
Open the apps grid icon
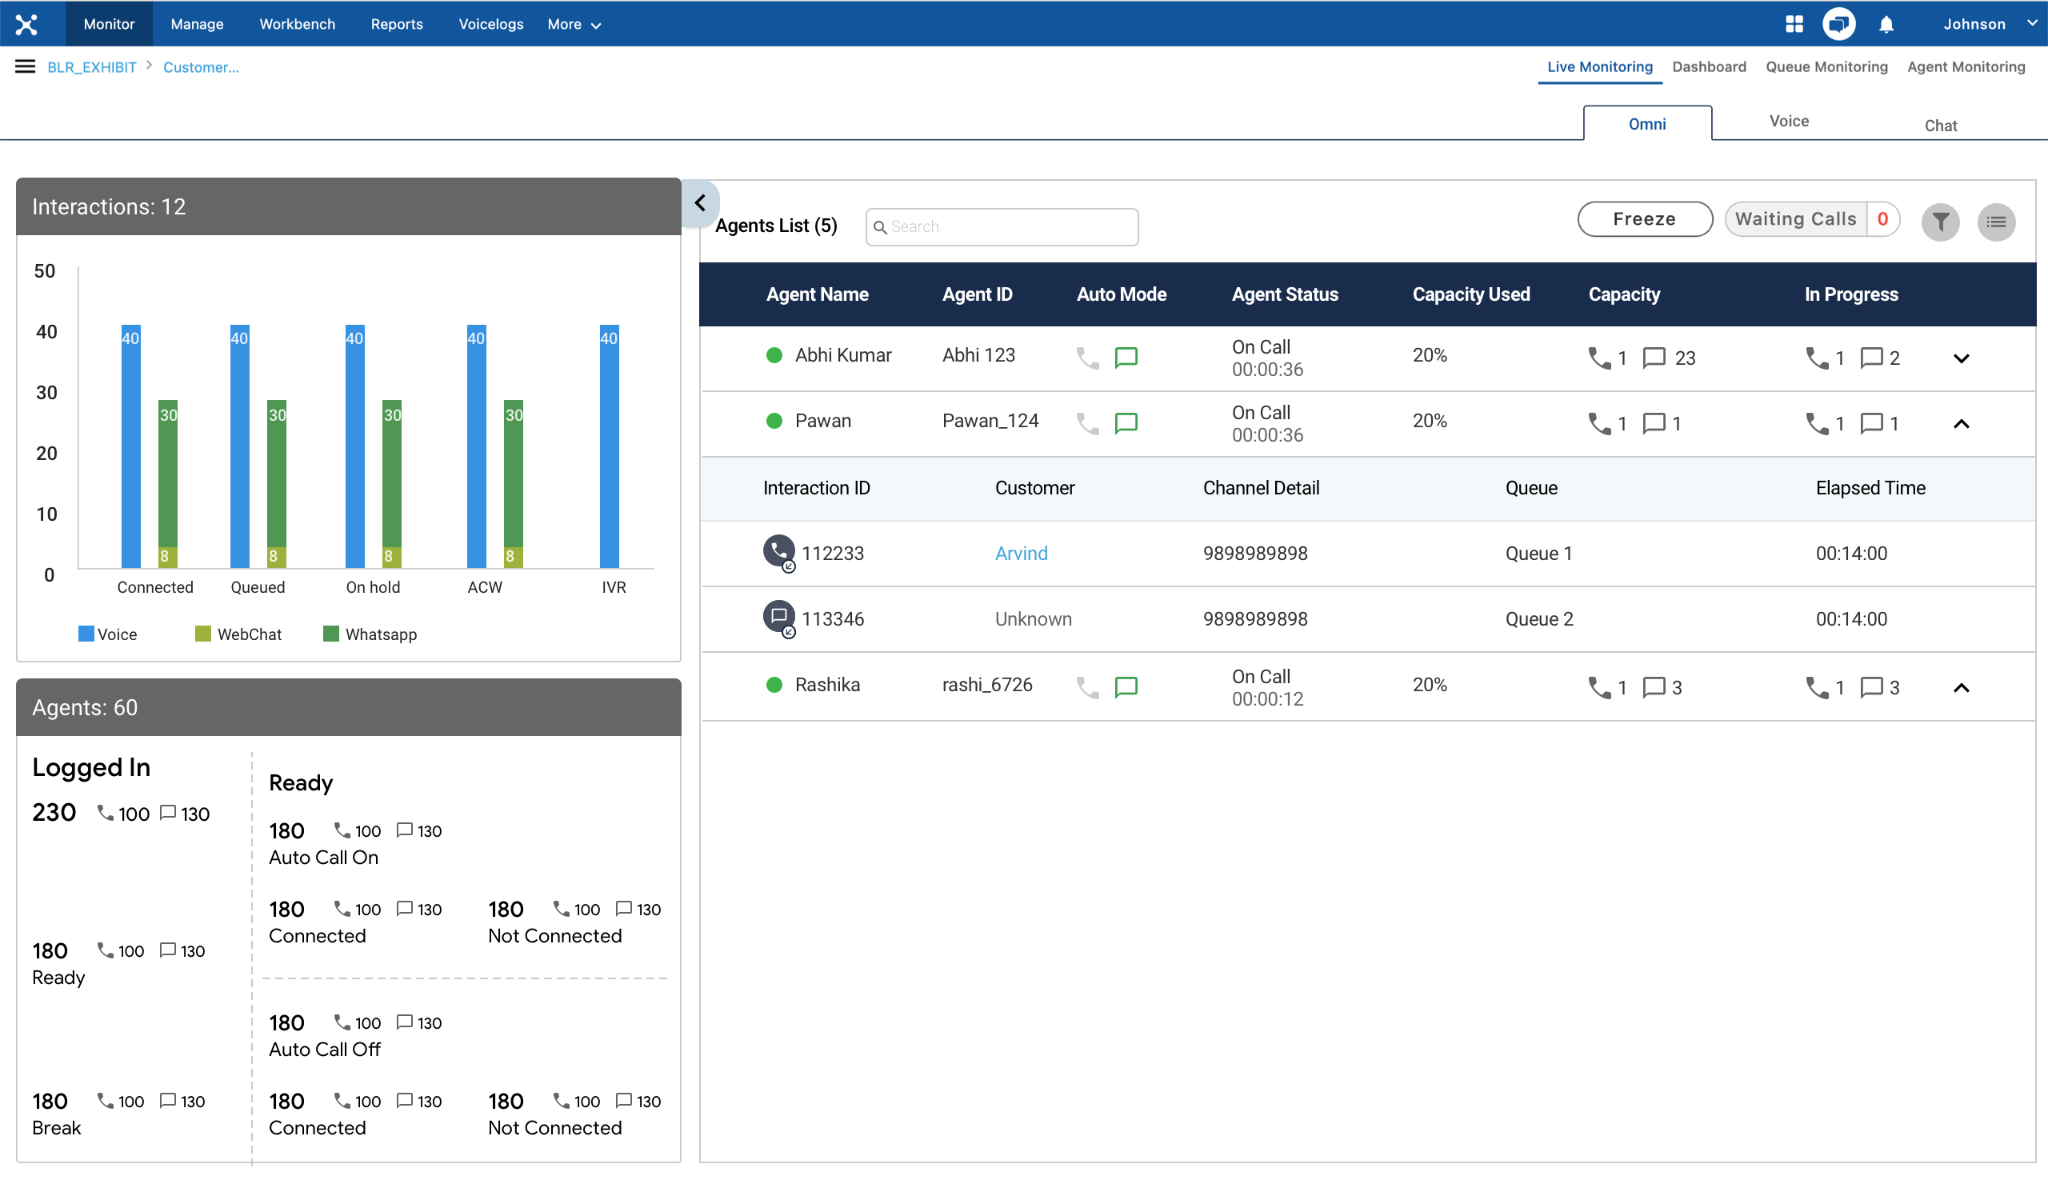click(1794, 25)
